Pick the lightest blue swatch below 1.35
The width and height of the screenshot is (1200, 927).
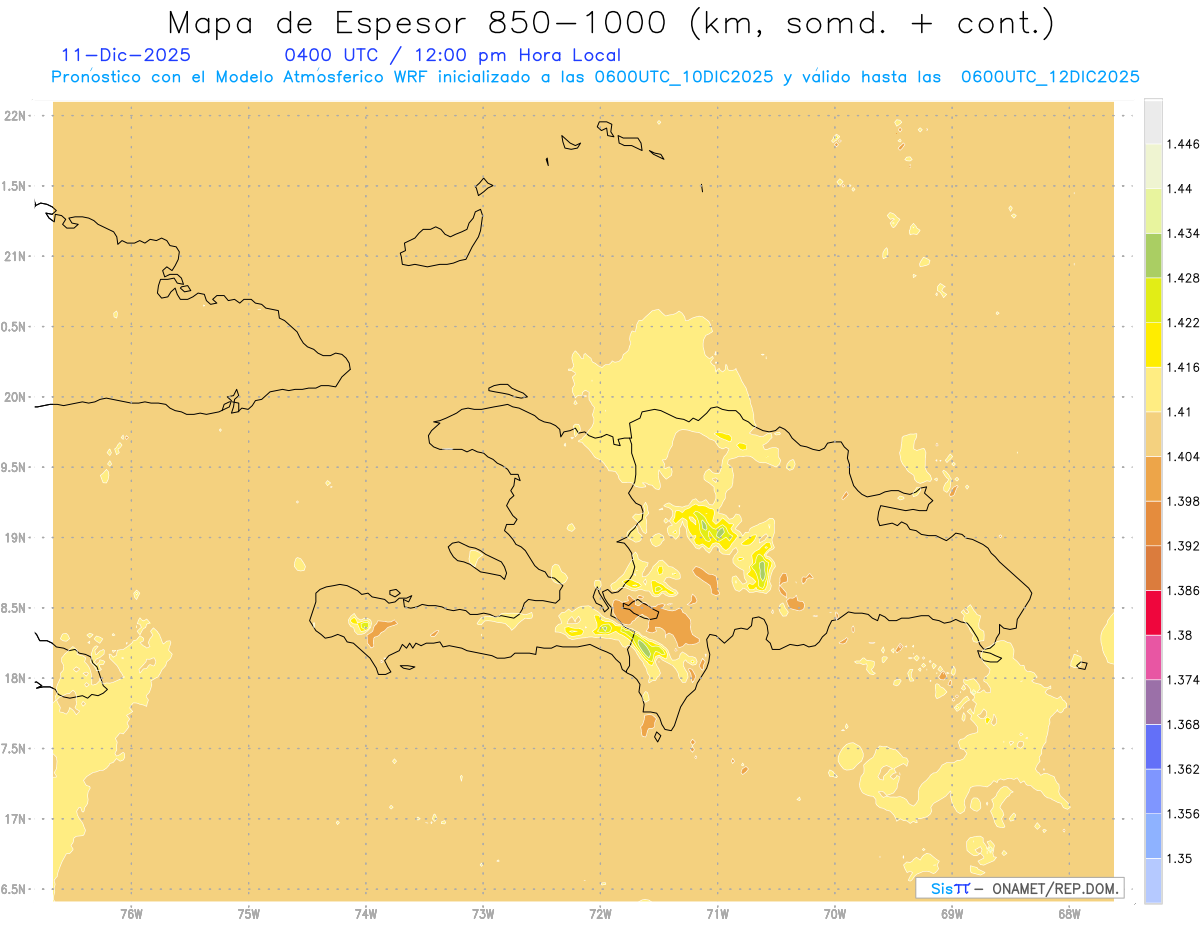coord(1153,880)
